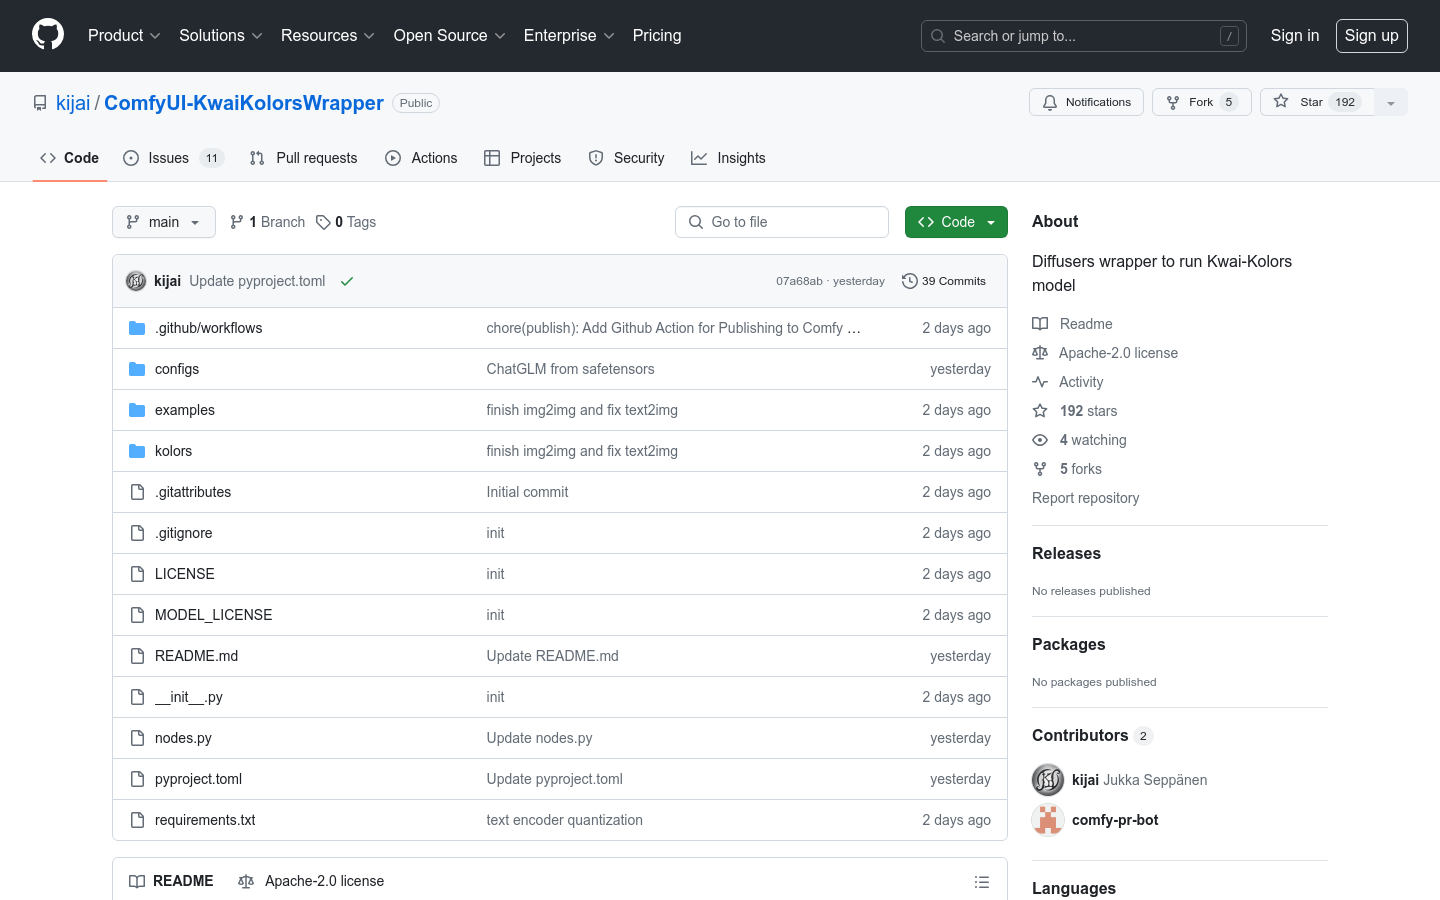The image size is (1440, 900).
Task: Click the Sign up button
Action: [x=1372, y=36]
